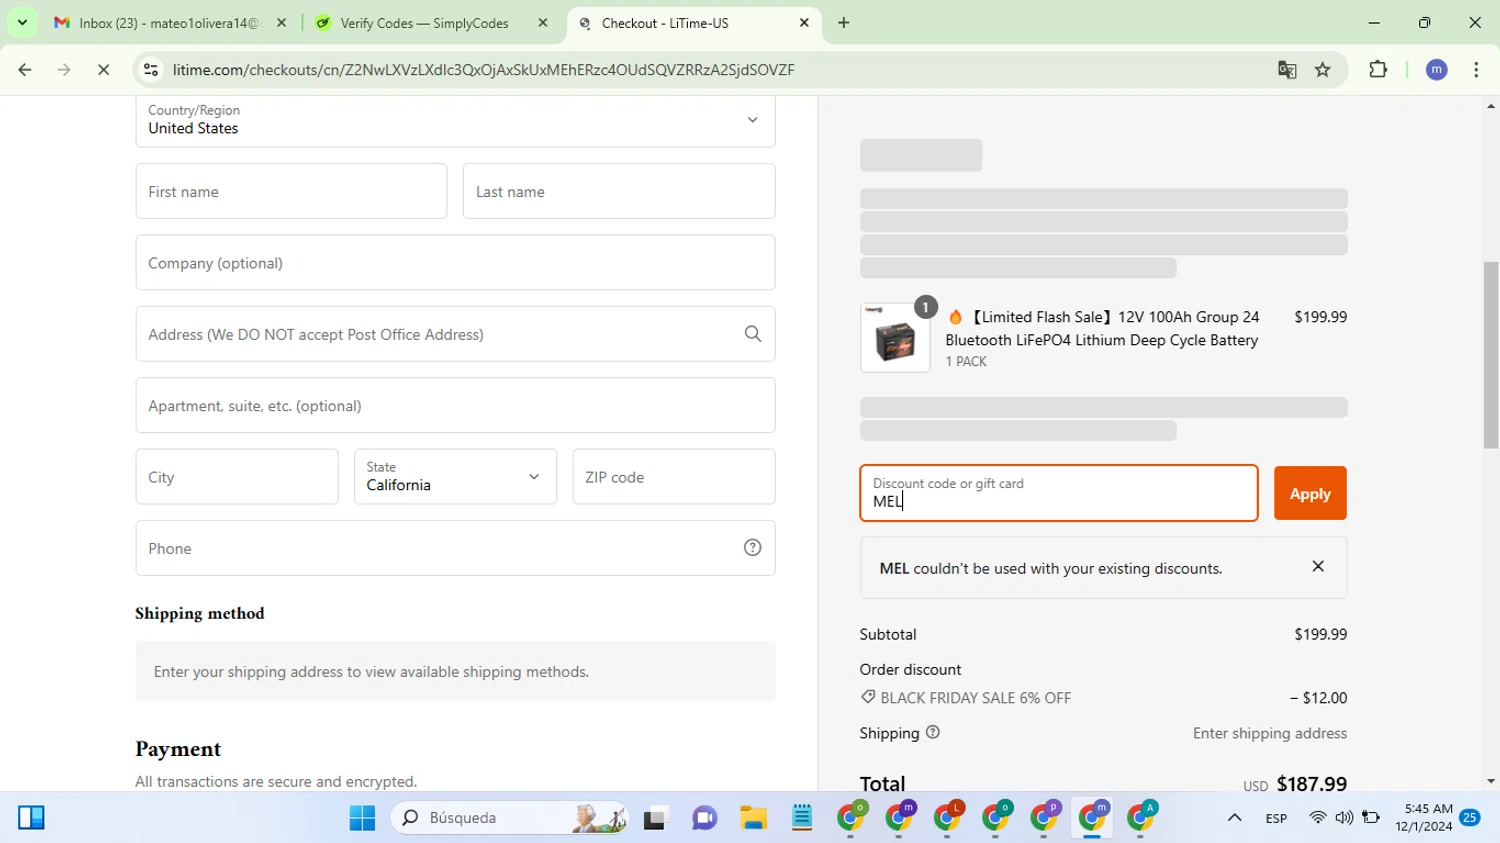Click the battery icon in tray
This screenshot has width=1500, height=843.
pos(1371,818)
